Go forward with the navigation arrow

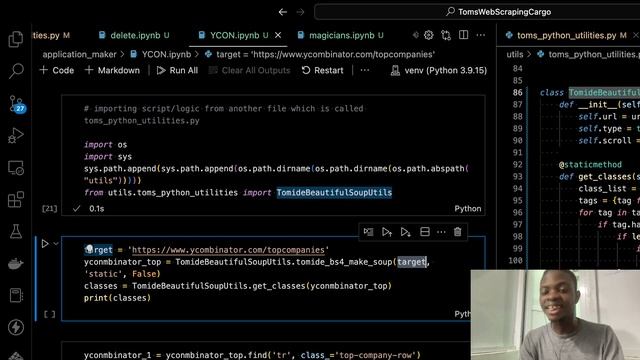[x=300, y=12]
